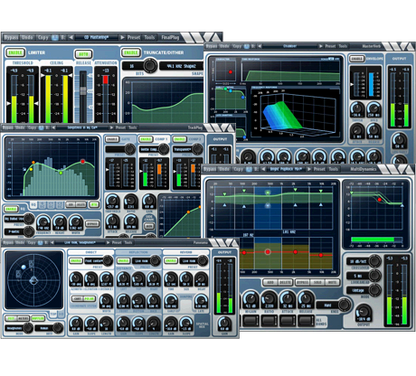Click the next preset arrow in MasterVerb
This screenshot has height=376, width=416.
[x=321, y=46]
